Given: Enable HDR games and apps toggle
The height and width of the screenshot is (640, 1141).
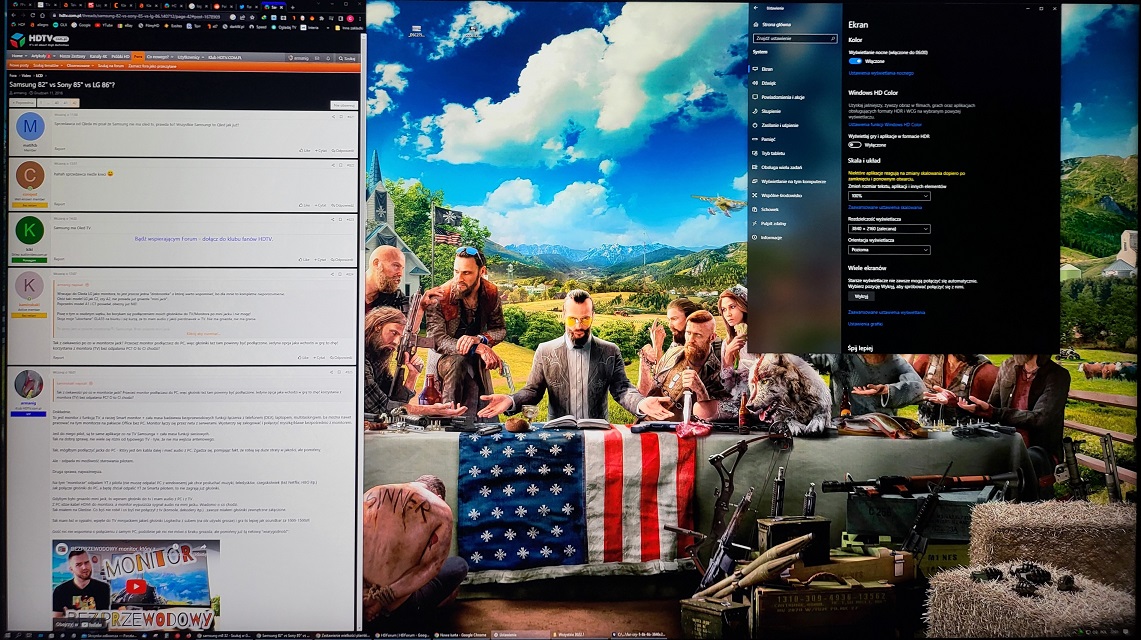Looking at the screenshot, I should [x=855, y=145].
